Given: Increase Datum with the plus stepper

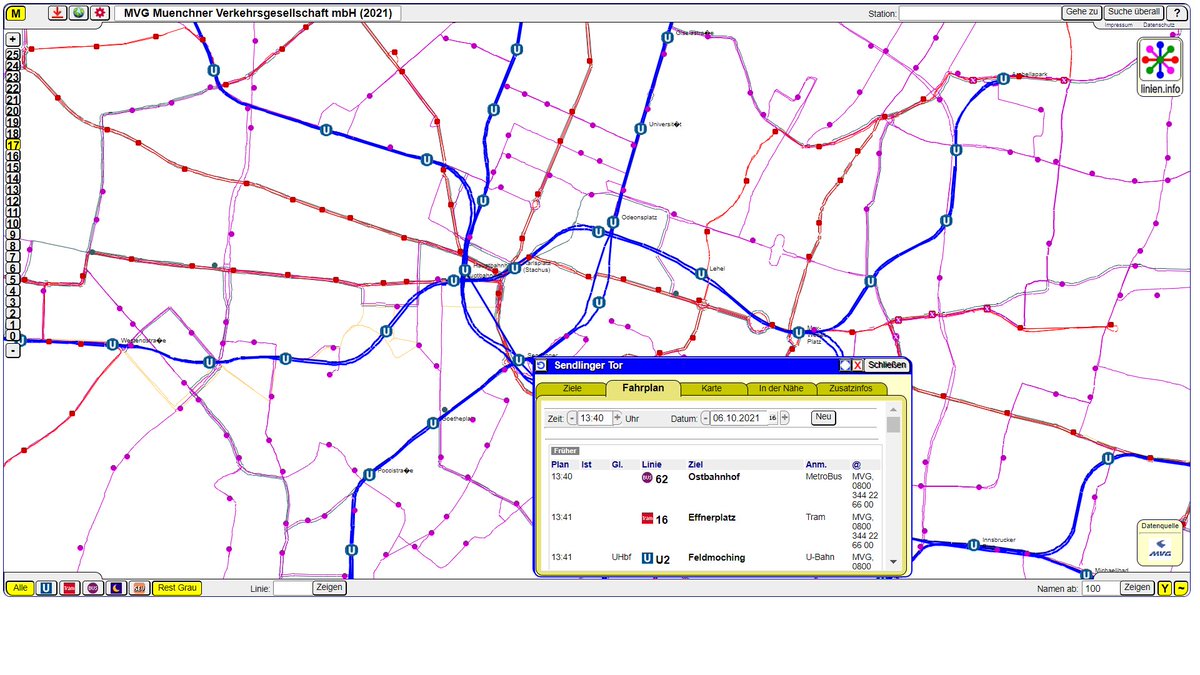Looking at the screenshot, I should [x=784, y=418].
